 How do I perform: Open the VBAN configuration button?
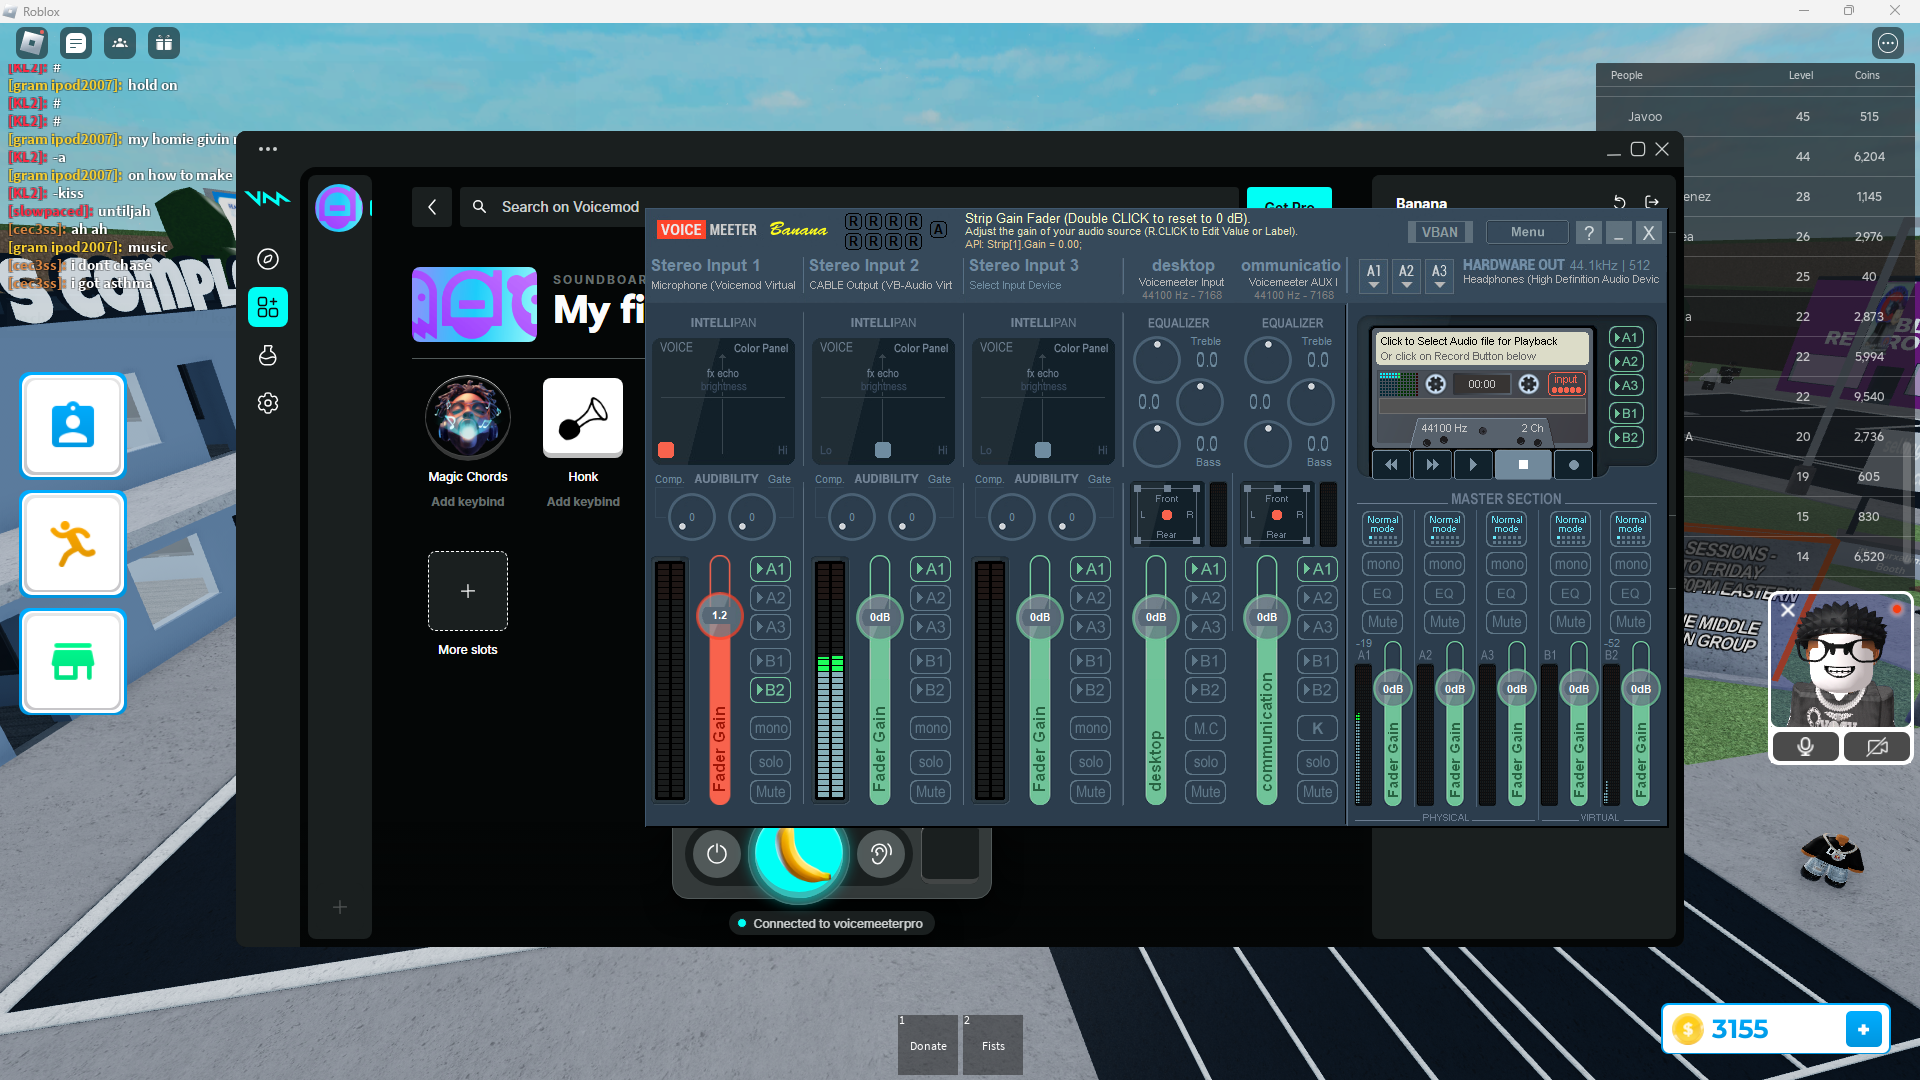tap(1440, 232)
